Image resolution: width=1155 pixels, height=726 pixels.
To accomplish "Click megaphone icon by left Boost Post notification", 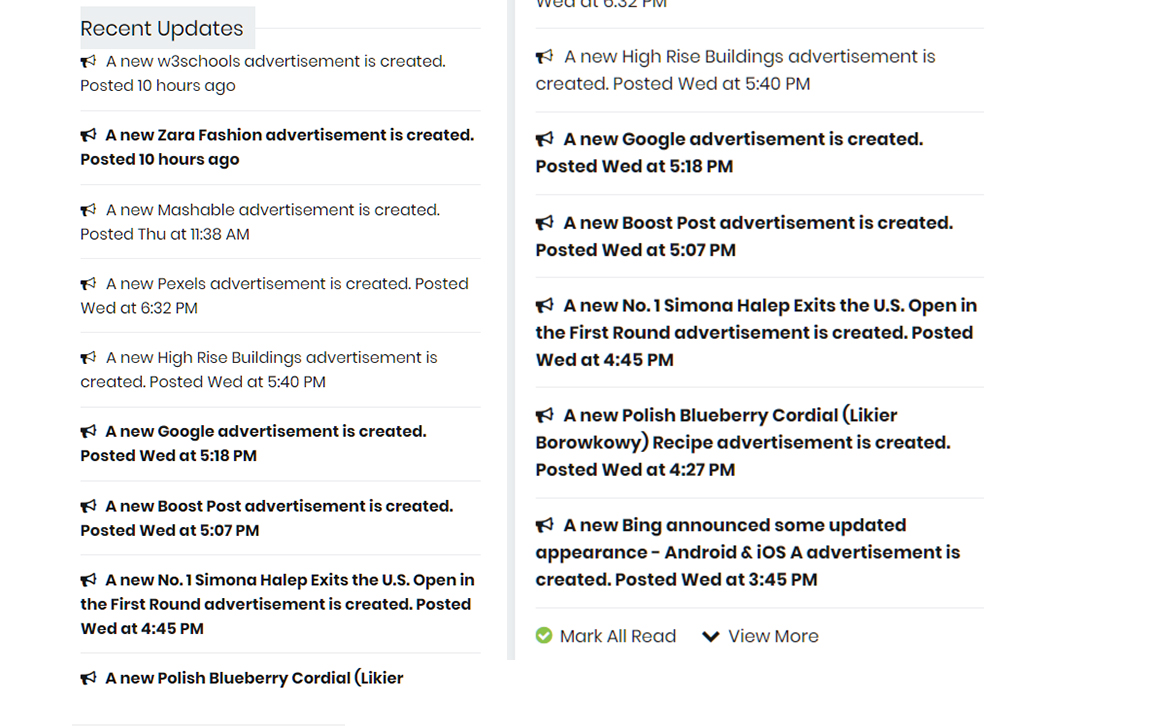I will tap(88, 506).
